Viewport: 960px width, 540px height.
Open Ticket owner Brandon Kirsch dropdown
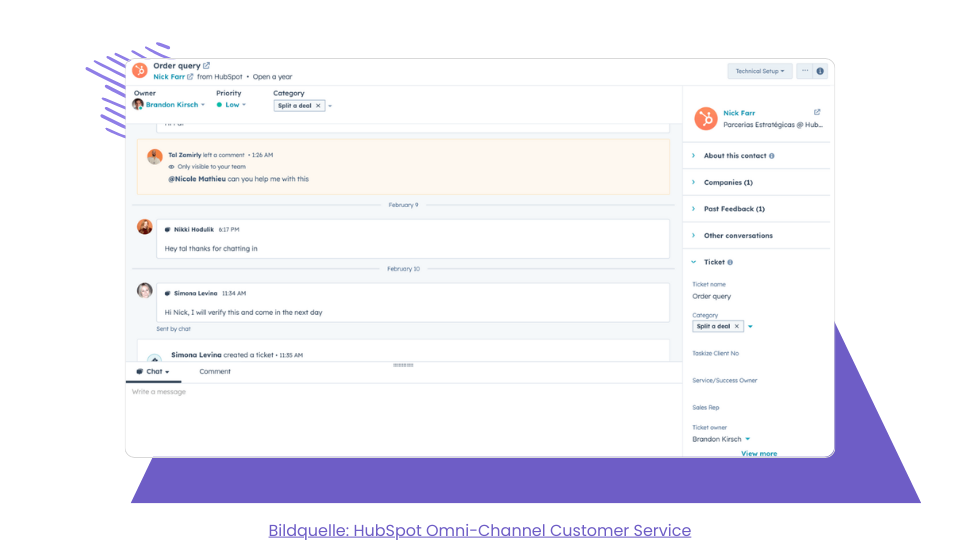point(721,439)
